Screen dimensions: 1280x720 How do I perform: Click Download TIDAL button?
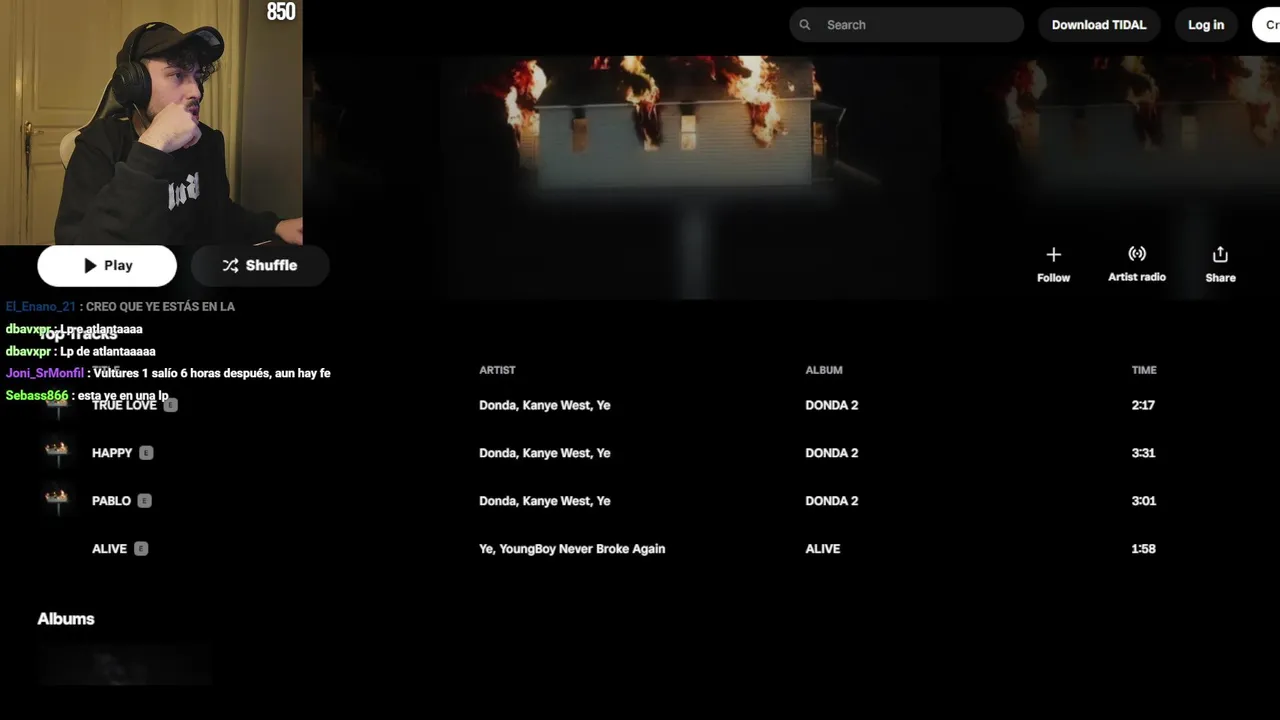coord(1099,25)
